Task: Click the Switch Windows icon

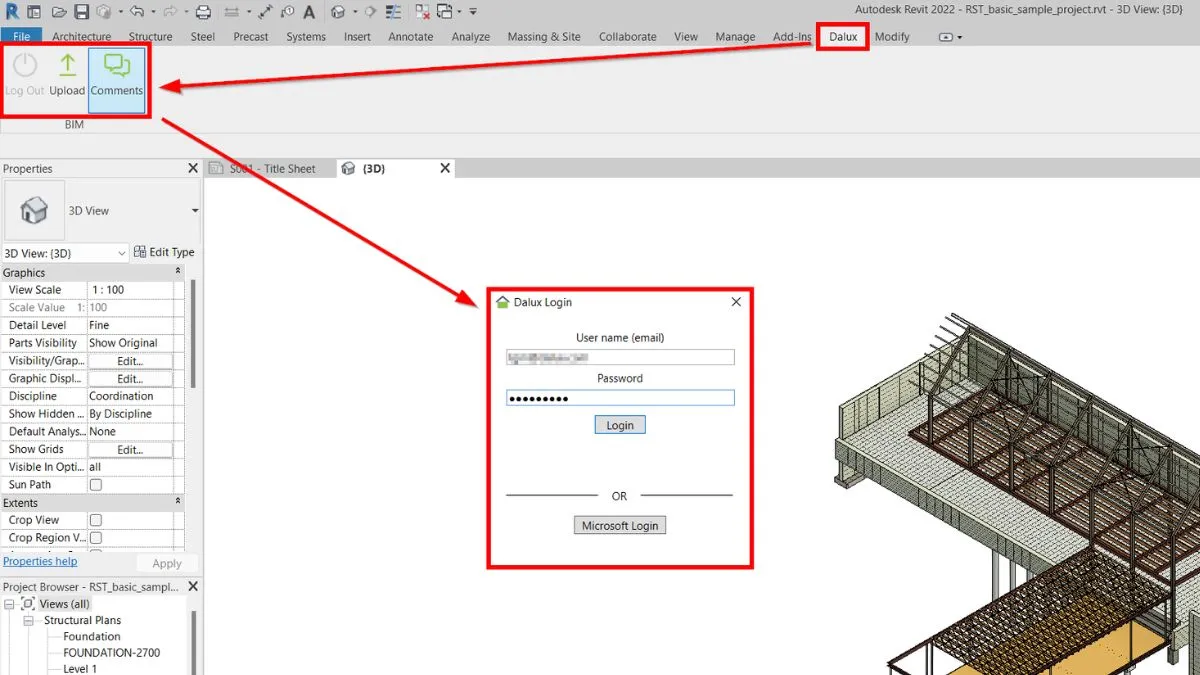Action: pos(444,12)
